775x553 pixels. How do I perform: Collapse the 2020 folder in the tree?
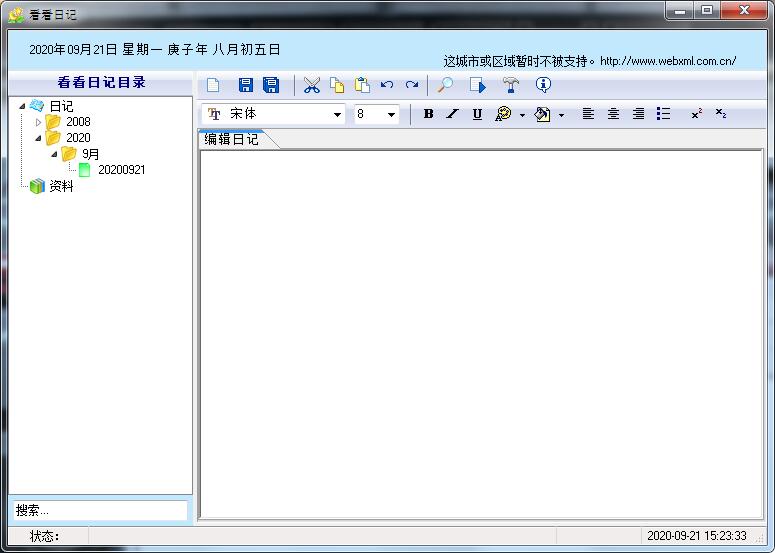[x=39, y=138]
